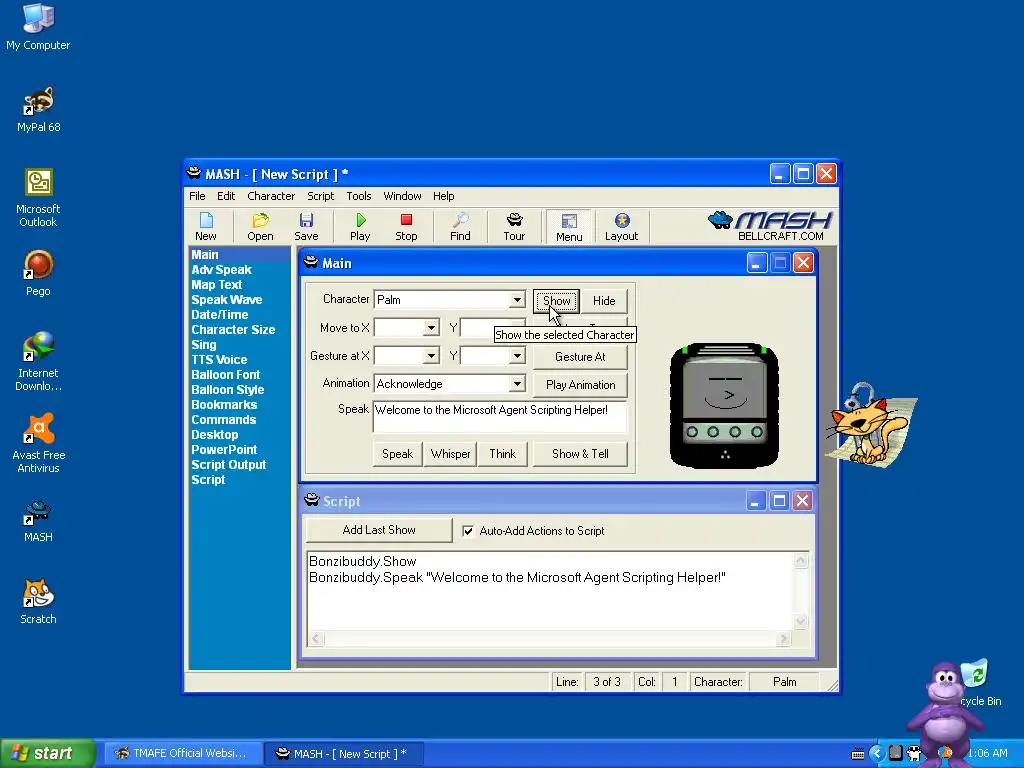Click in the Speak text field

pos(500,417)
